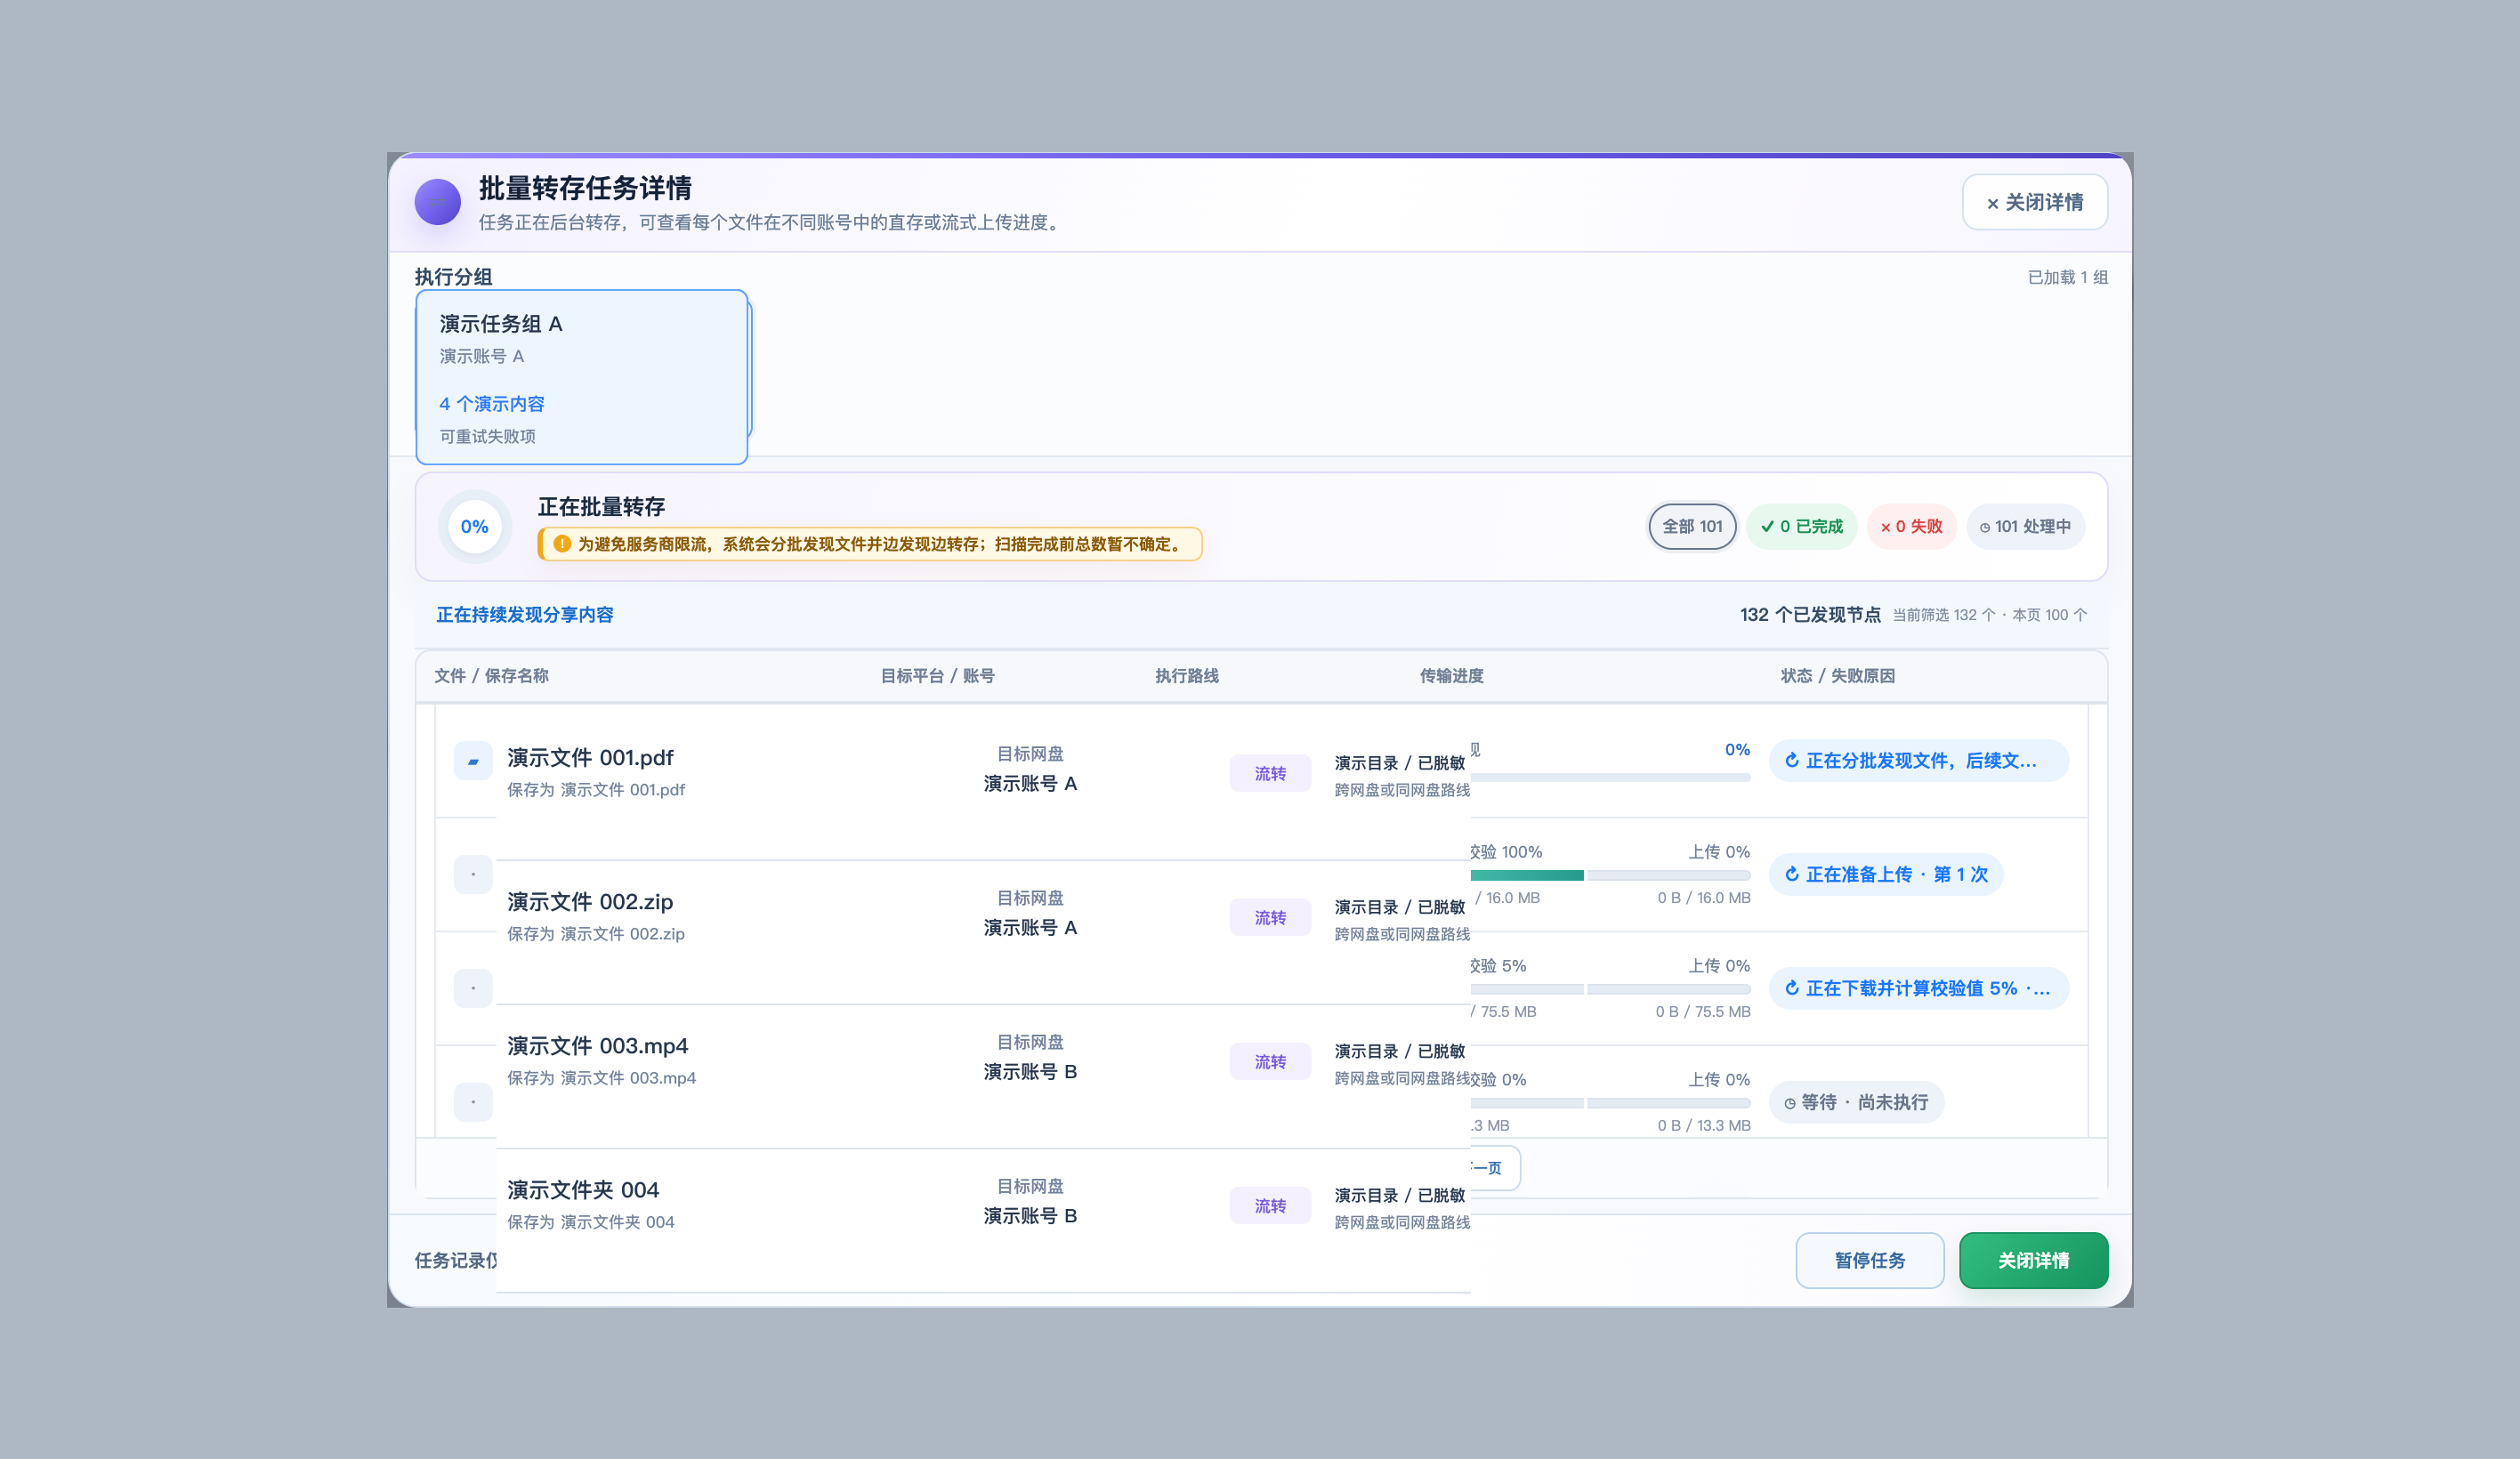Image resolution: width=2520 pixels, height=1459 pixels.
Task: Click the column header 文件 / 保存名称
Action: click(491, 676)
